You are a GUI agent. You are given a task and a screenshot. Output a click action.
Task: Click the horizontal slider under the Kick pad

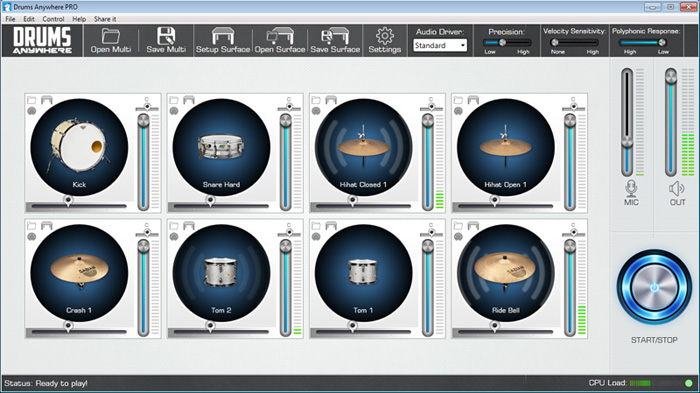pos(79,206)
